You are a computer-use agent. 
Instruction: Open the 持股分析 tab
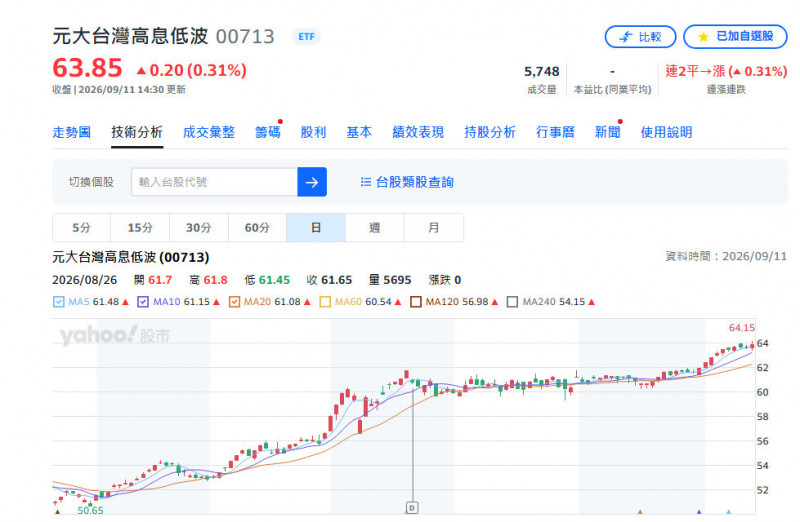pos(490,133)
